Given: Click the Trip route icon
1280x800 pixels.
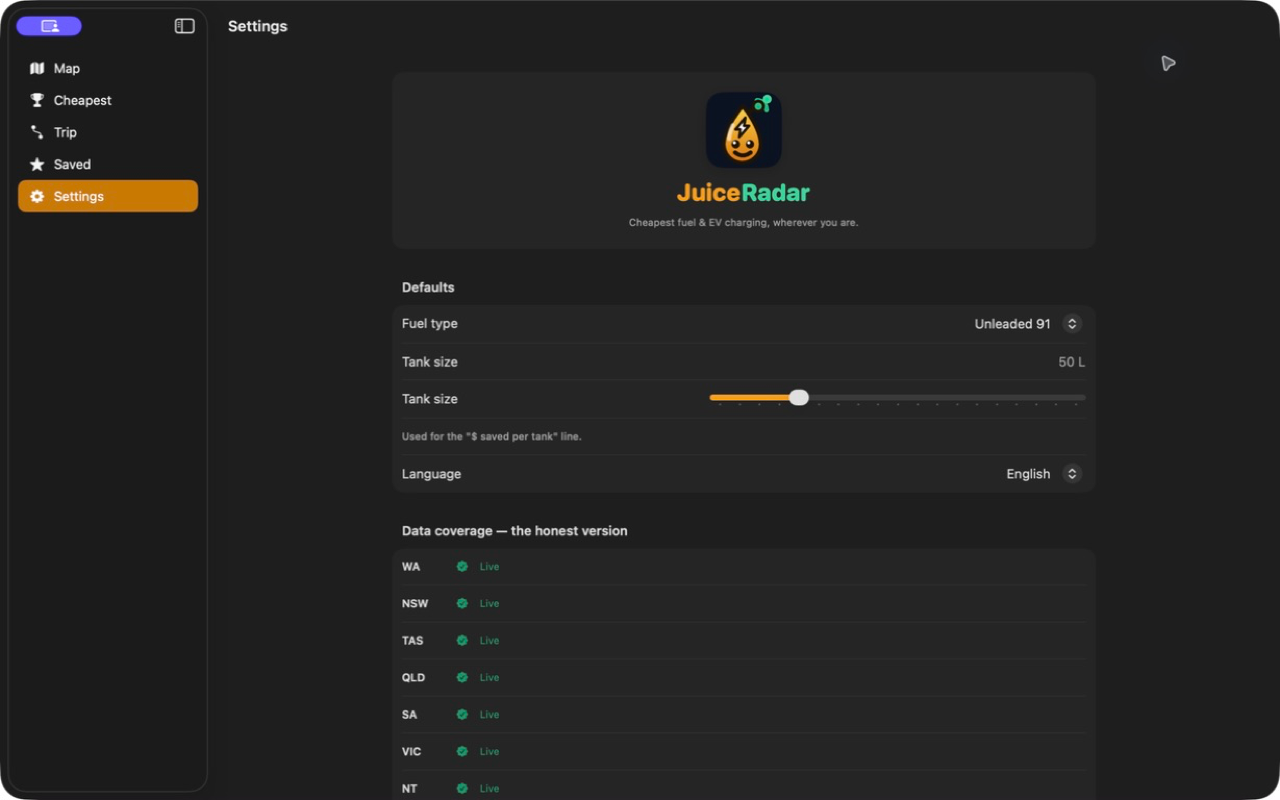Looking at the screenshot, I should (37, 133).
